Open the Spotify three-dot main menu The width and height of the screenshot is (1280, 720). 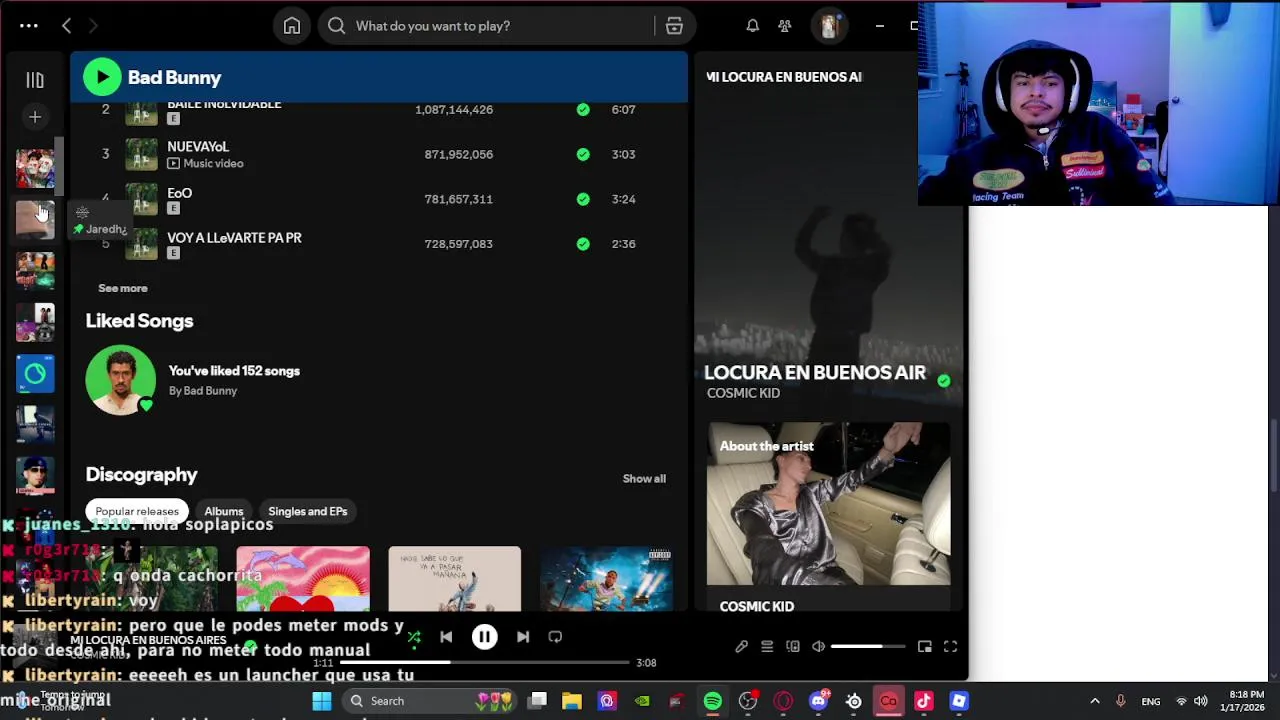tap(28, 26)
